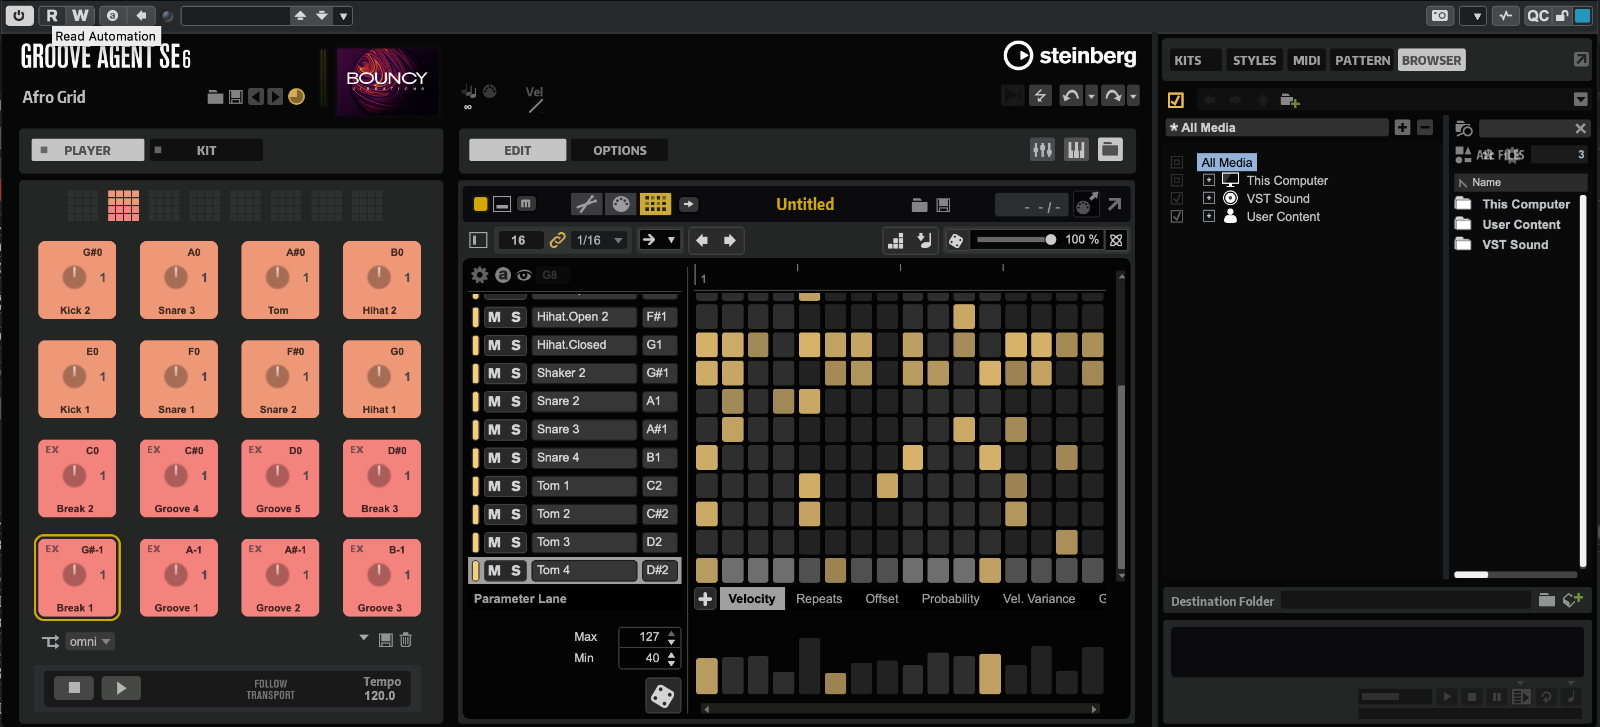Mute the Hihat.Closed lane
The image size is (1600, 727).
tap(494, 345)
